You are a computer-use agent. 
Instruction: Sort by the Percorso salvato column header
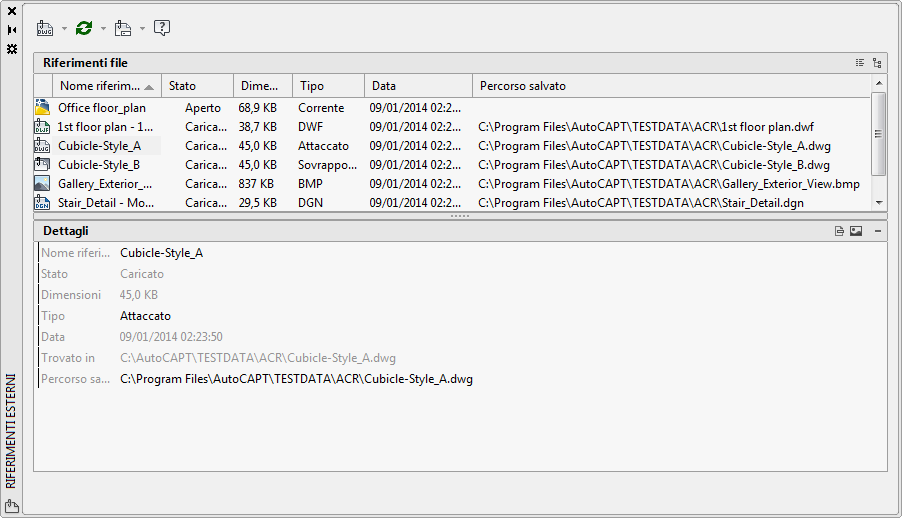[672, 86]
